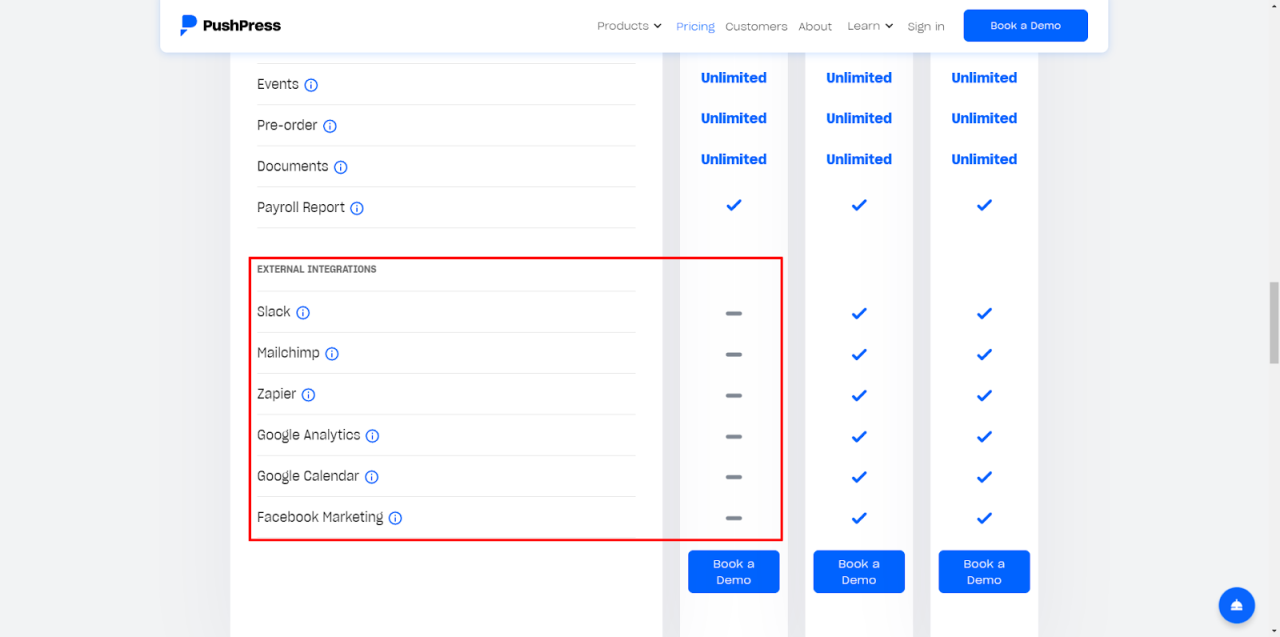The width and height of the screenshot is (1280, 637).
Task: Click Google Calendar checkmark in second plan column
Action: coord(858,478)
